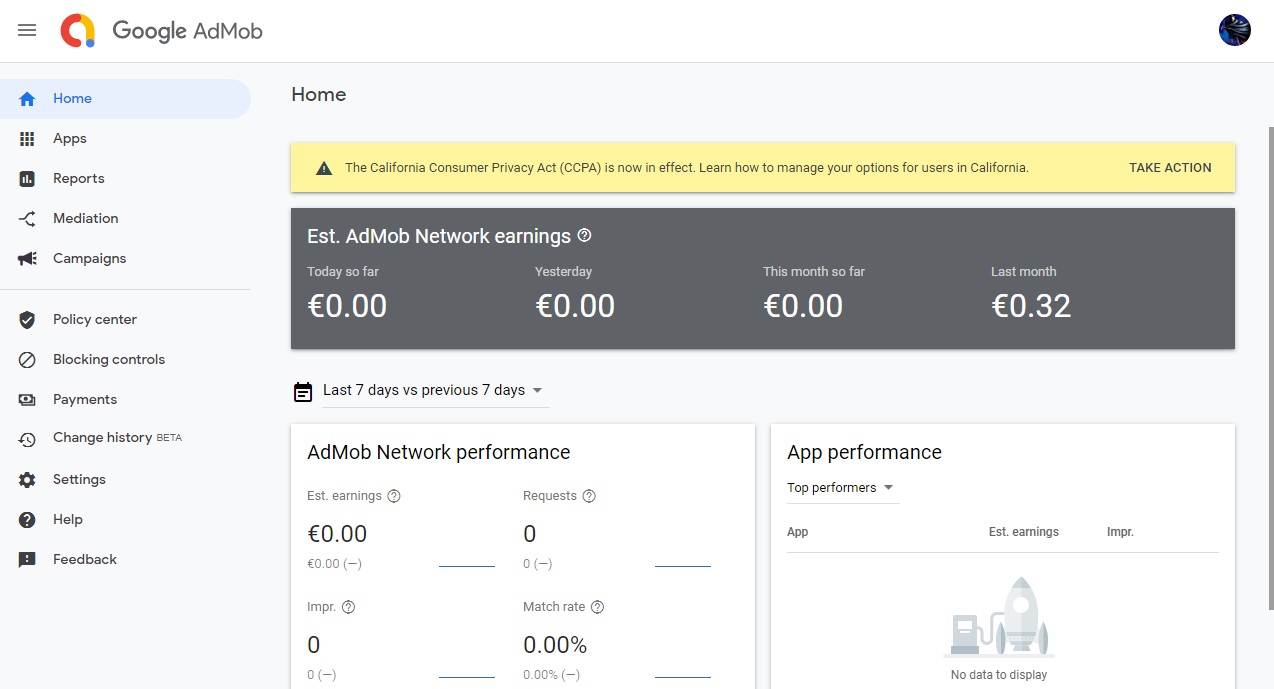Click the Blocking controls circle icon
This screenshot has height=689, width=1274.
(x=27, y=360)
